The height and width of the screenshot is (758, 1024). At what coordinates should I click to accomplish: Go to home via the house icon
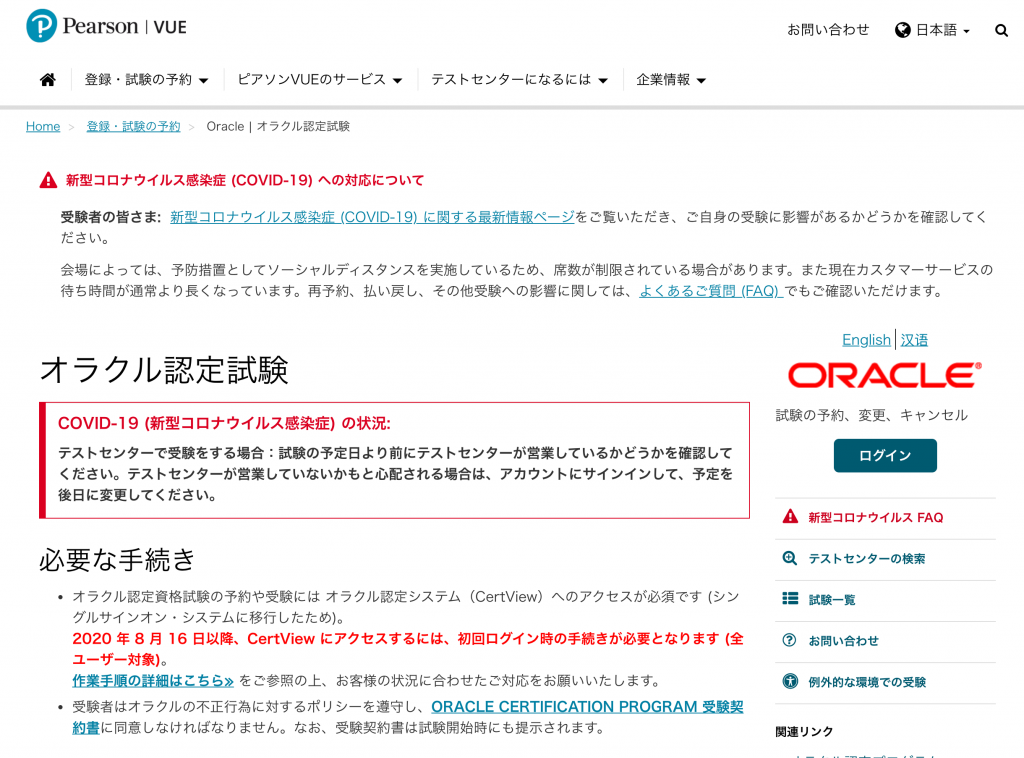pyautogui.click(x=48, y=80)
